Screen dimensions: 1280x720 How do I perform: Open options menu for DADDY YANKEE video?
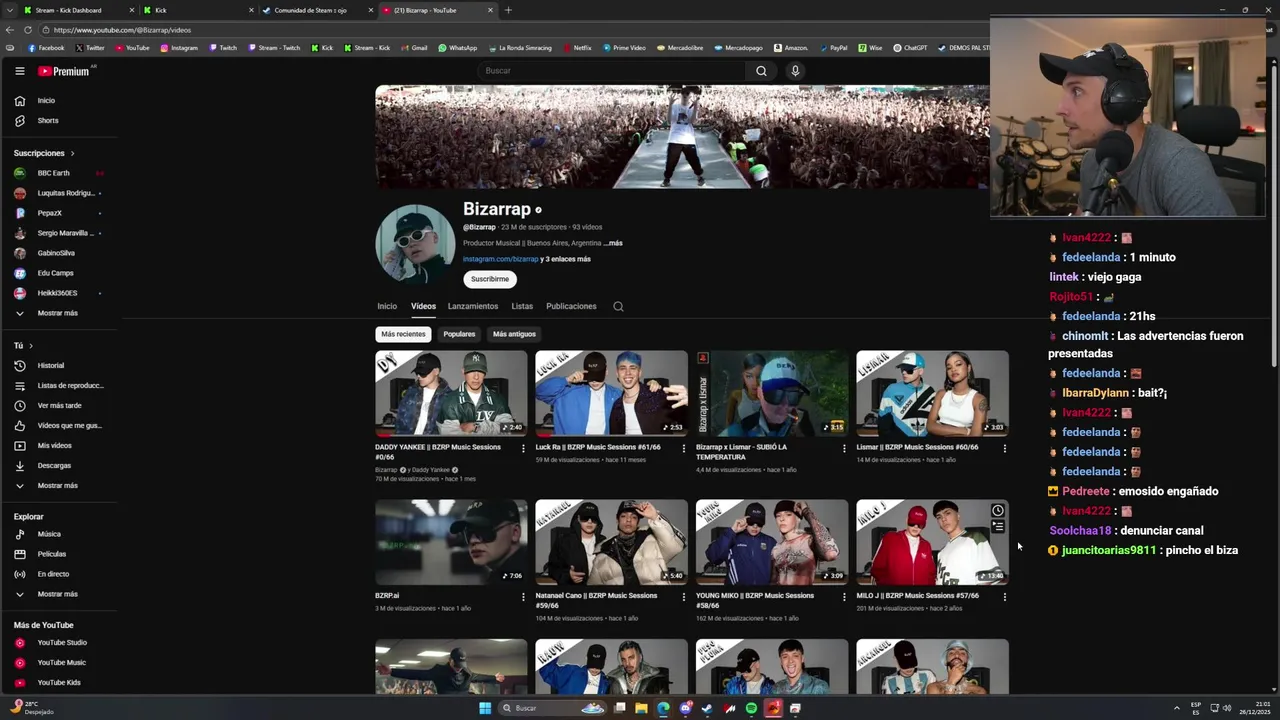(523, 448)
